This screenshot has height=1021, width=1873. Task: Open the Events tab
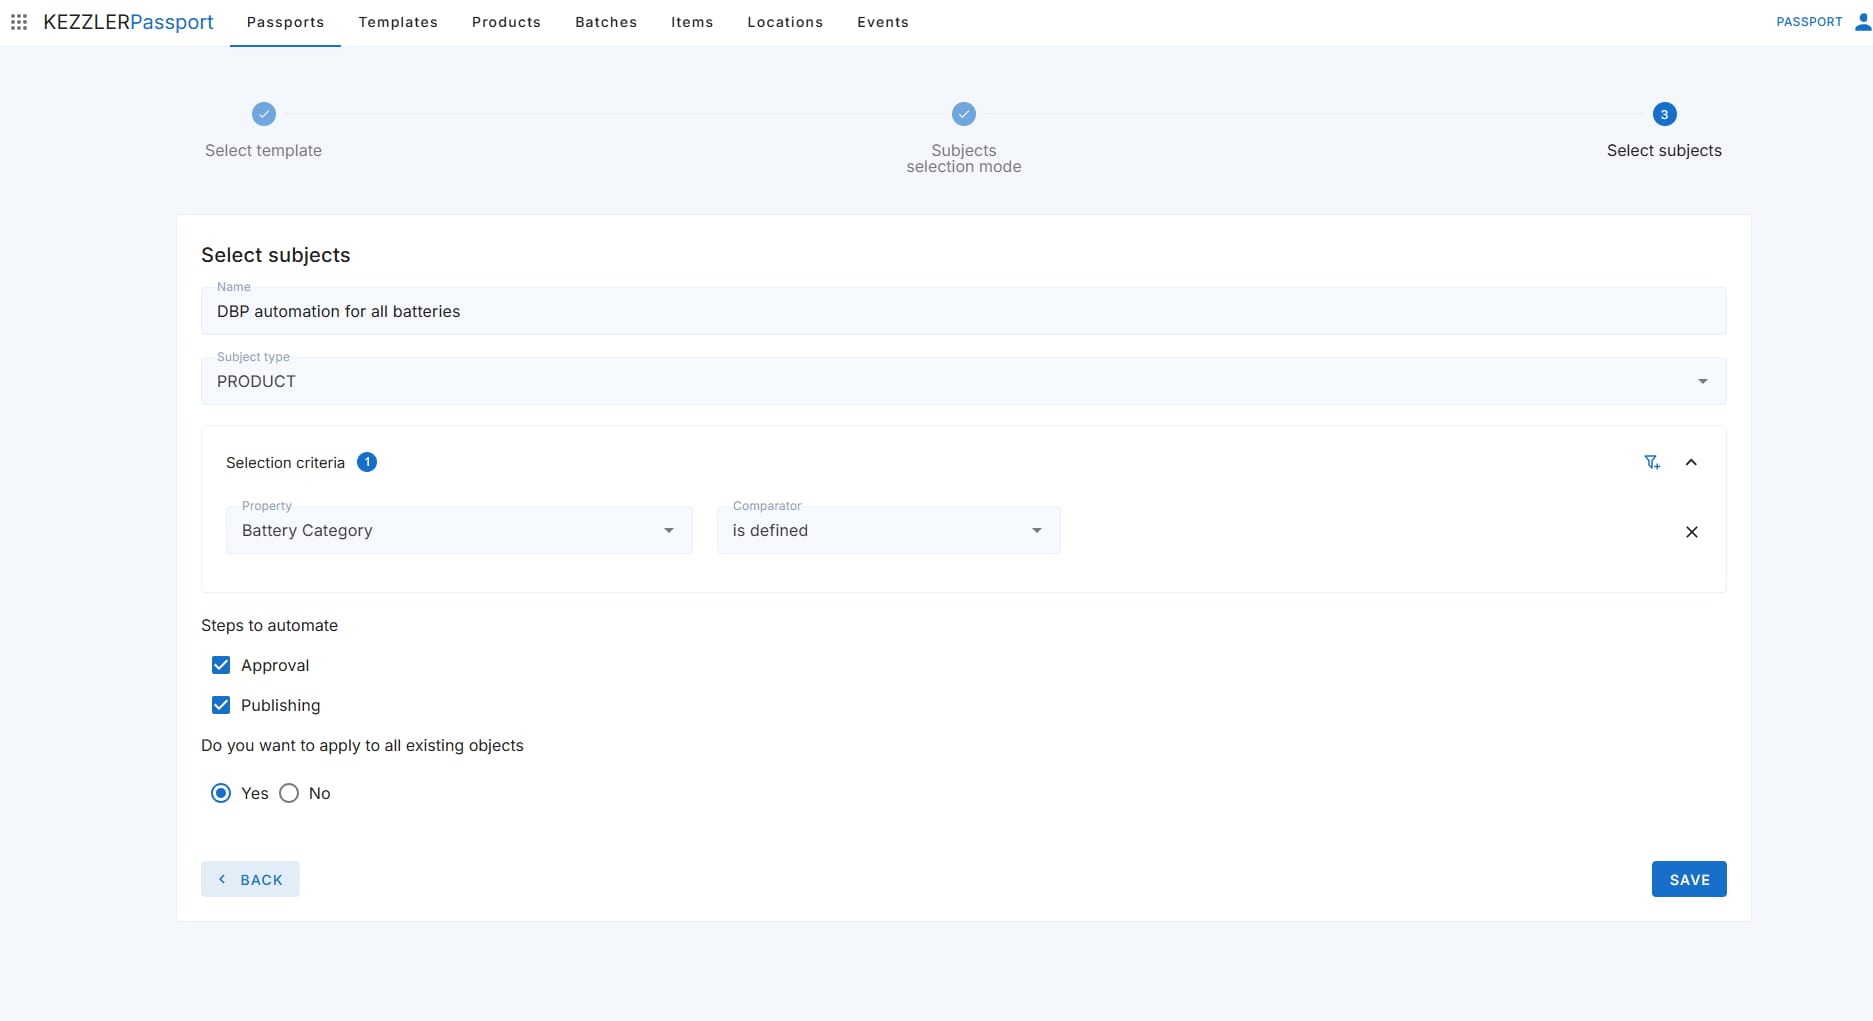pyautogui.click(x=883, y=22)
